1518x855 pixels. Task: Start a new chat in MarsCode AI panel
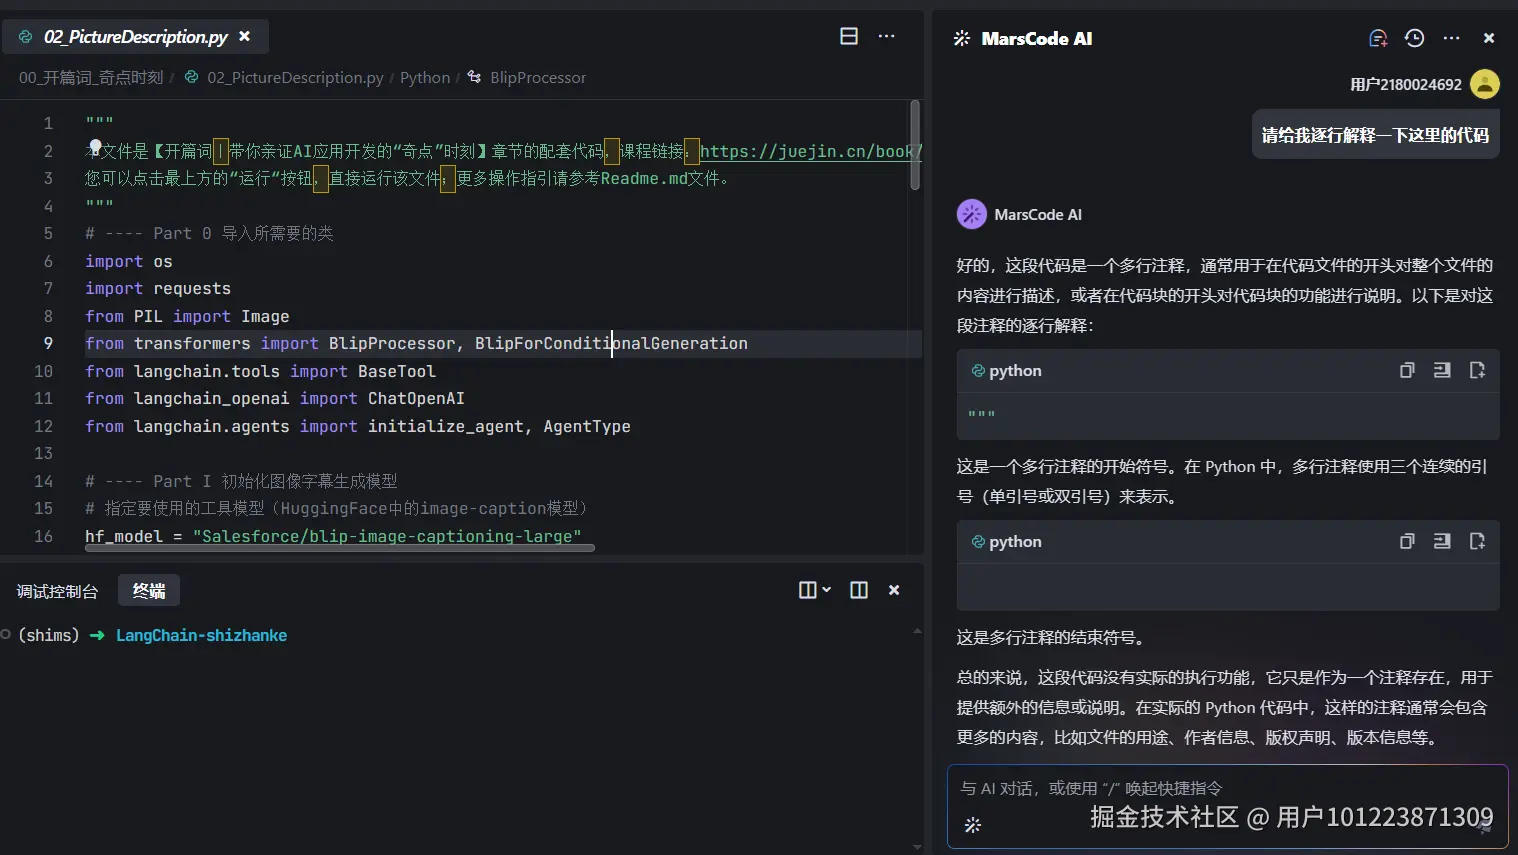tap(1377, 37)
